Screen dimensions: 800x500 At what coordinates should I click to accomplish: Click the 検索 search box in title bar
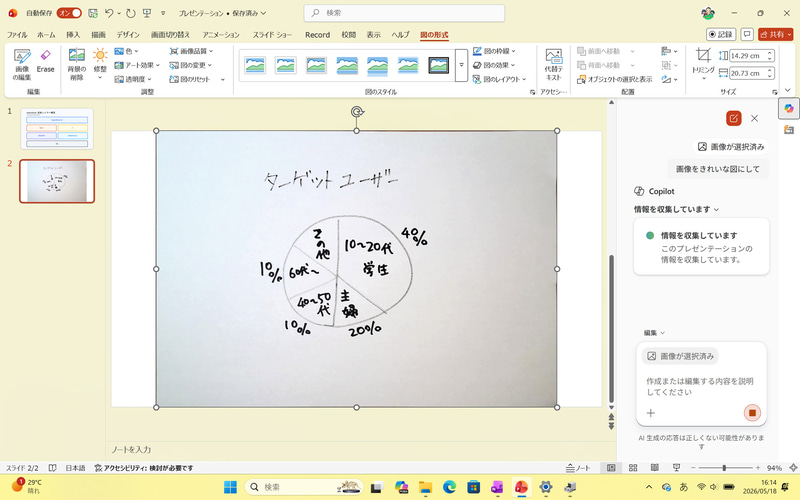(404, 13)
